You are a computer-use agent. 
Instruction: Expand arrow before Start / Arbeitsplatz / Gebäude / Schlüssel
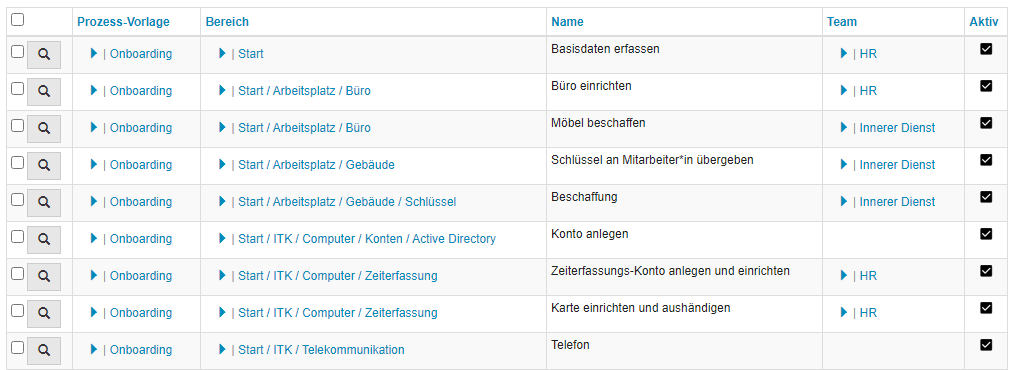click(x=223, y=202)
